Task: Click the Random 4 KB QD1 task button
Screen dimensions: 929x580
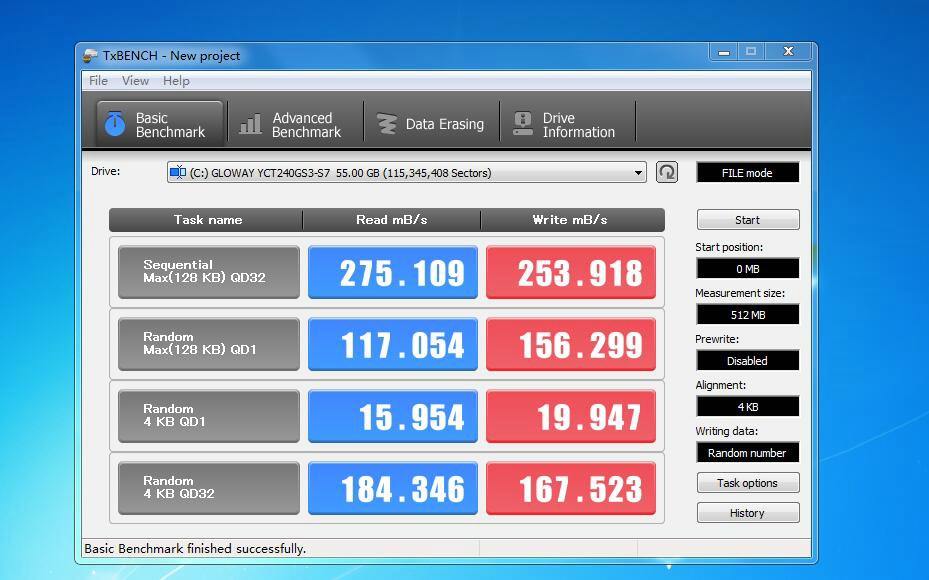Action: click(209, 416)
